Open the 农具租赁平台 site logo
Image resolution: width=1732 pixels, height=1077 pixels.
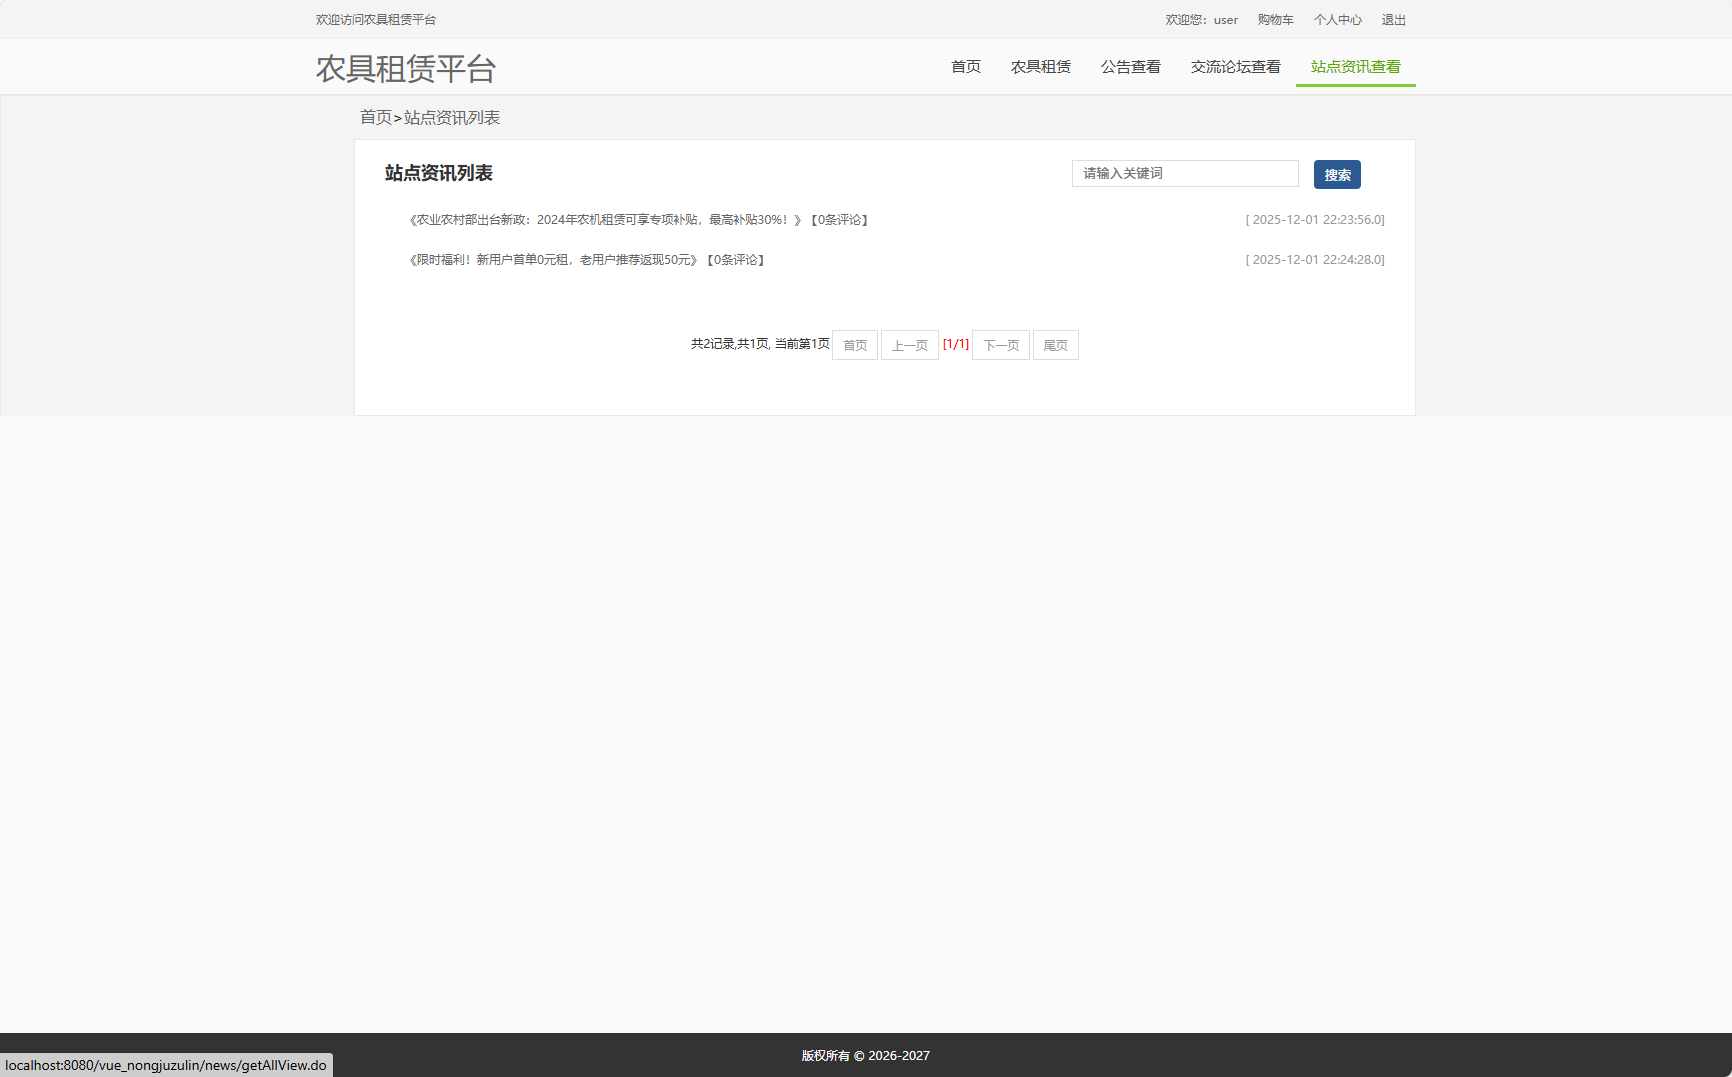[x=405, y=69]
